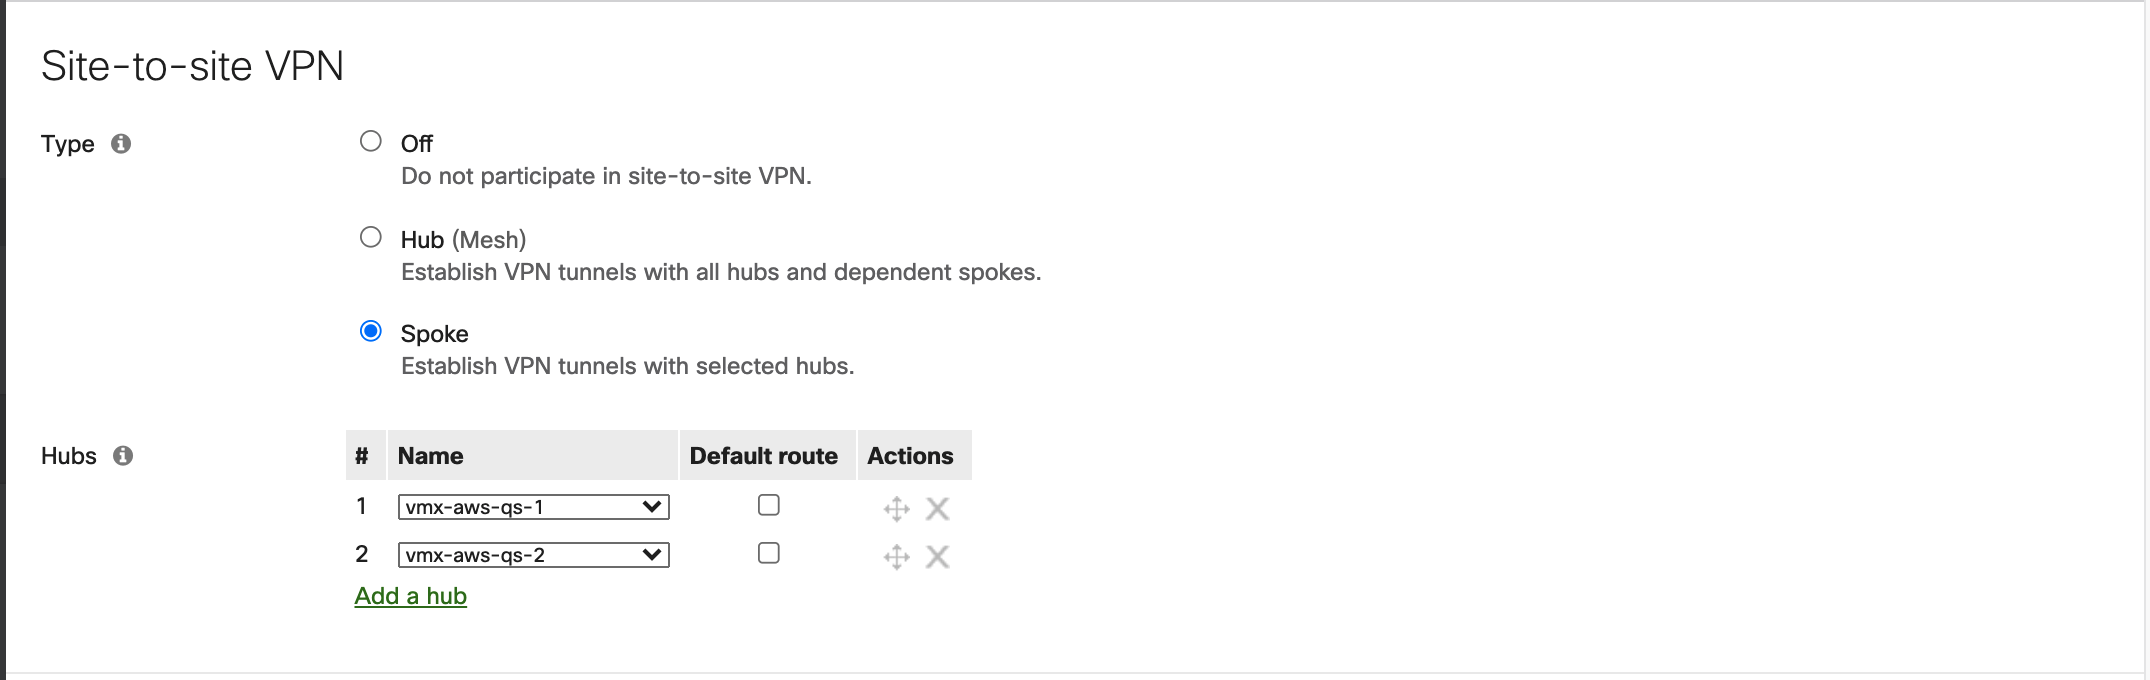Delete hub vmx-aws-qs-2 via X icon

point(936,556)
